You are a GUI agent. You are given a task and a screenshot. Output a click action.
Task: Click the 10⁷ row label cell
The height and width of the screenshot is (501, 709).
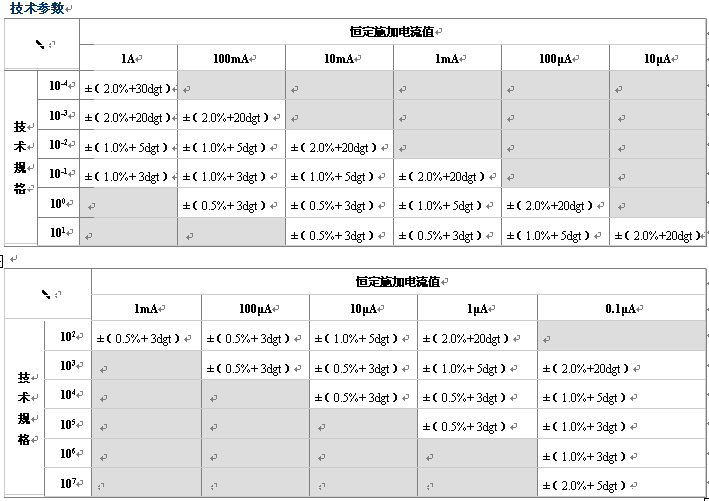pyautogui.click(x=68, y=484)
